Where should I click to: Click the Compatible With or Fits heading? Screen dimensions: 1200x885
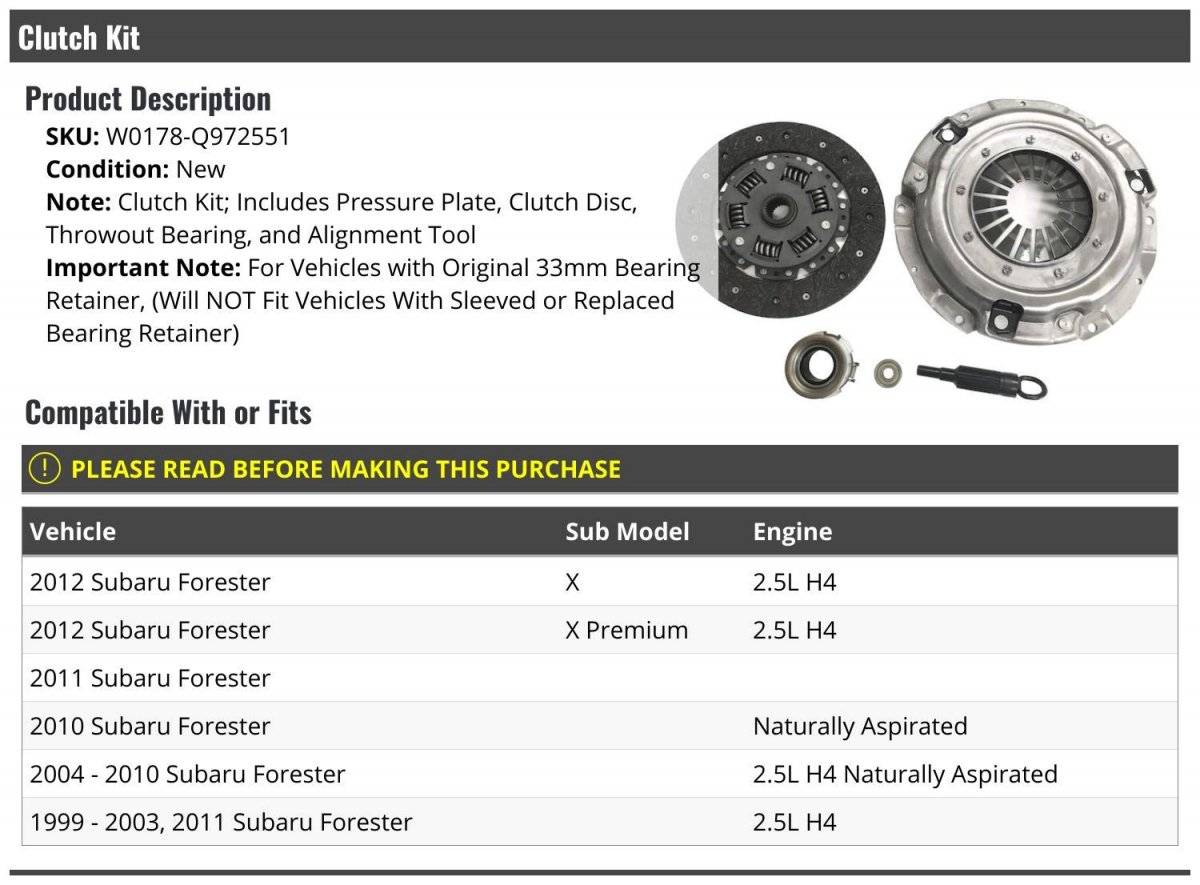(x=168, y=413)
